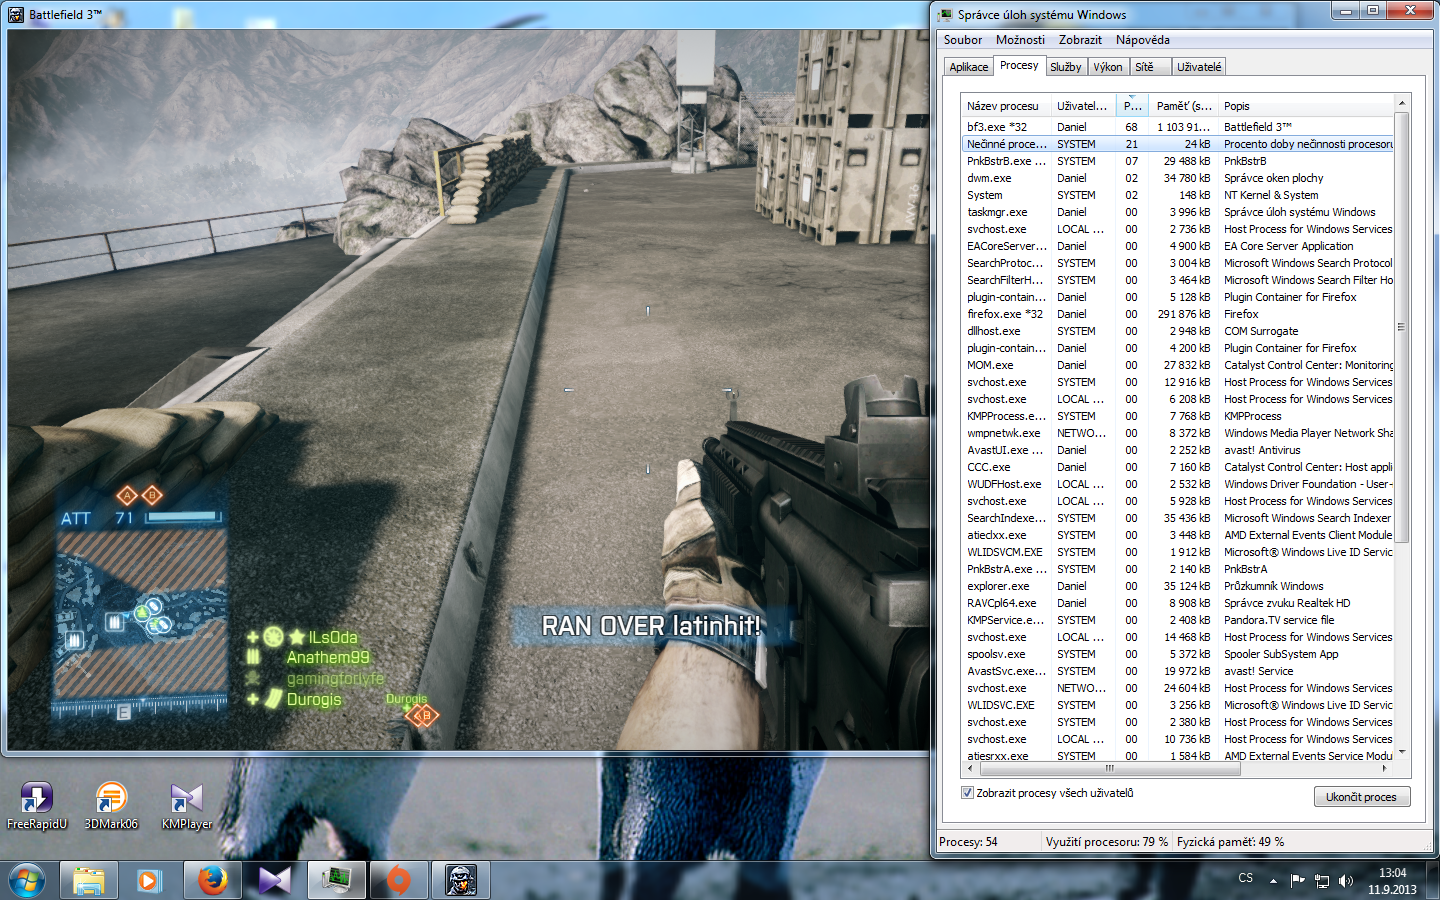Select the 'Nečinné proce...' idle process row
This screenshot has height=902, width=1444.
pyautogui.click(x=1177, y=144)
